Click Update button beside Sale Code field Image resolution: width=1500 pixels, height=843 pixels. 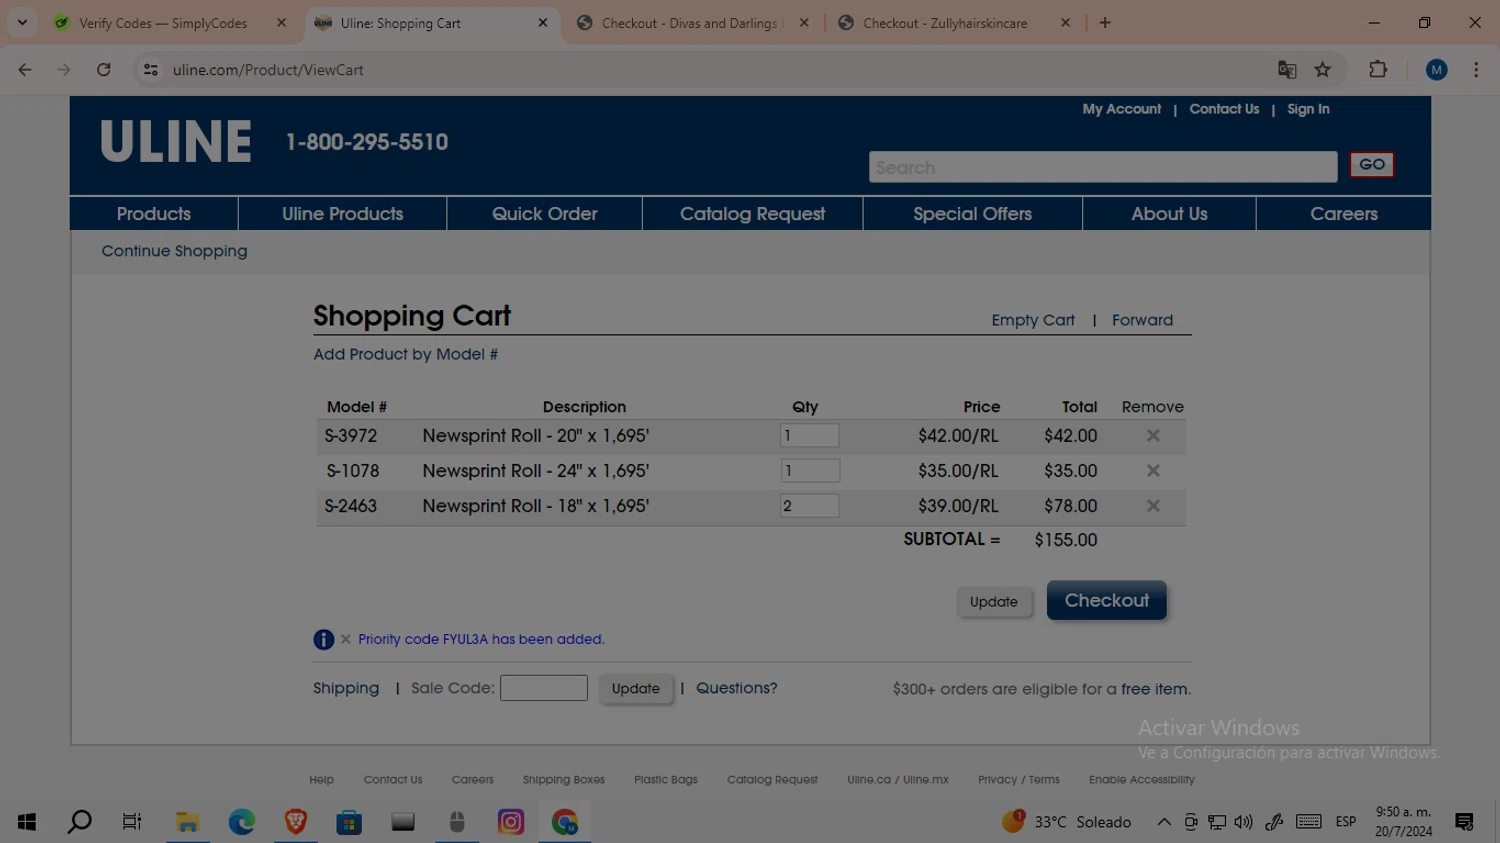tap(636, 688)
